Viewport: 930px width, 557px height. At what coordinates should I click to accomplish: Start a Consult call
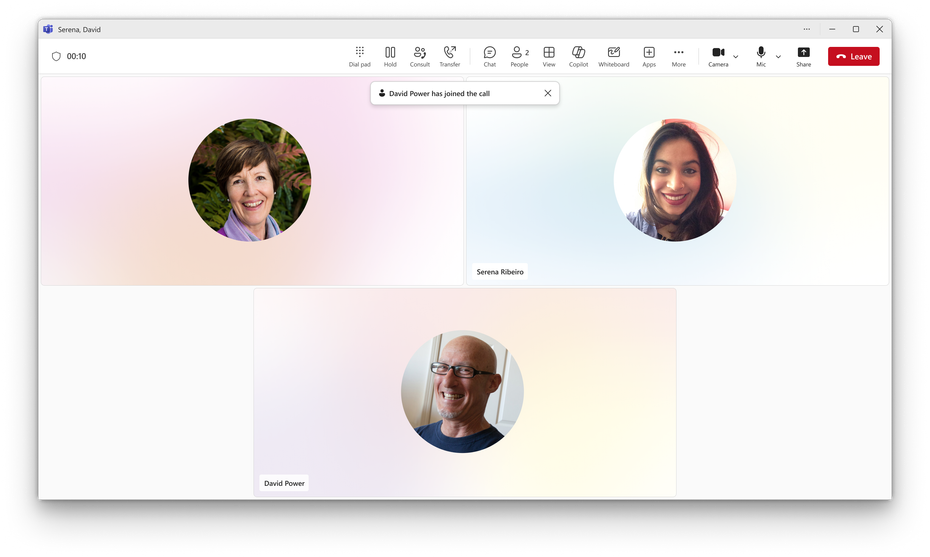[x=419, y=56]
